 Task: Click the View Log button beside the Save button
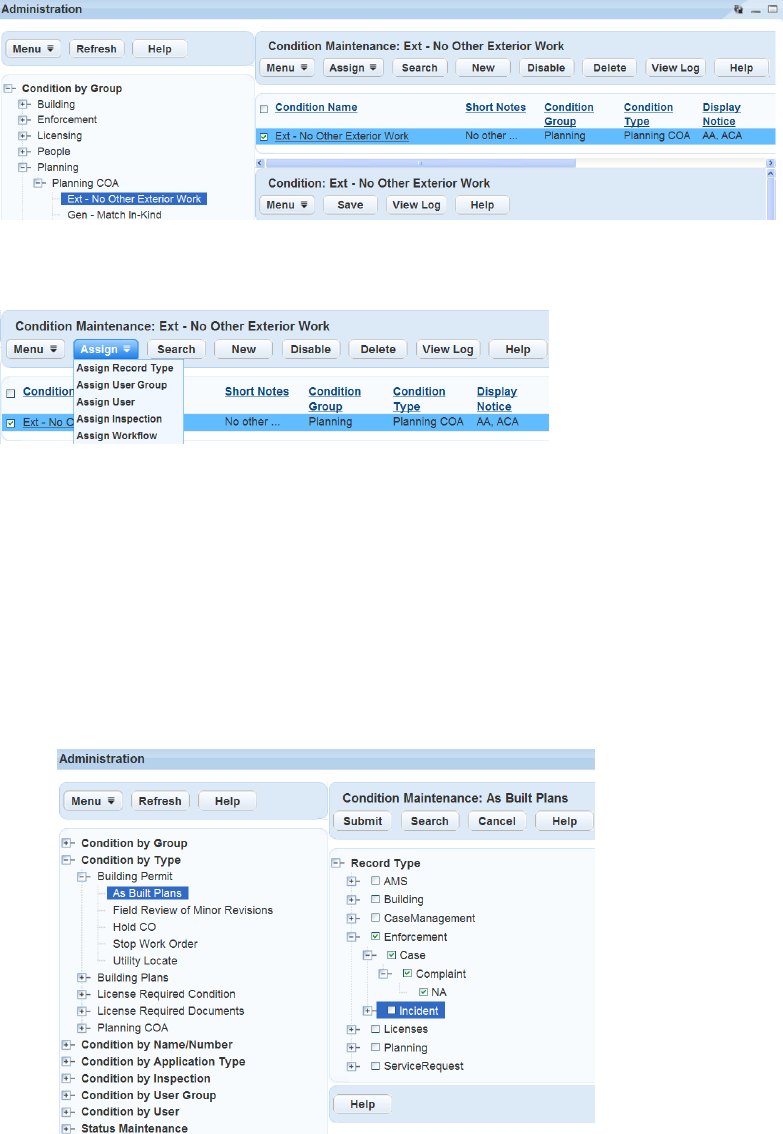(416, 205)
